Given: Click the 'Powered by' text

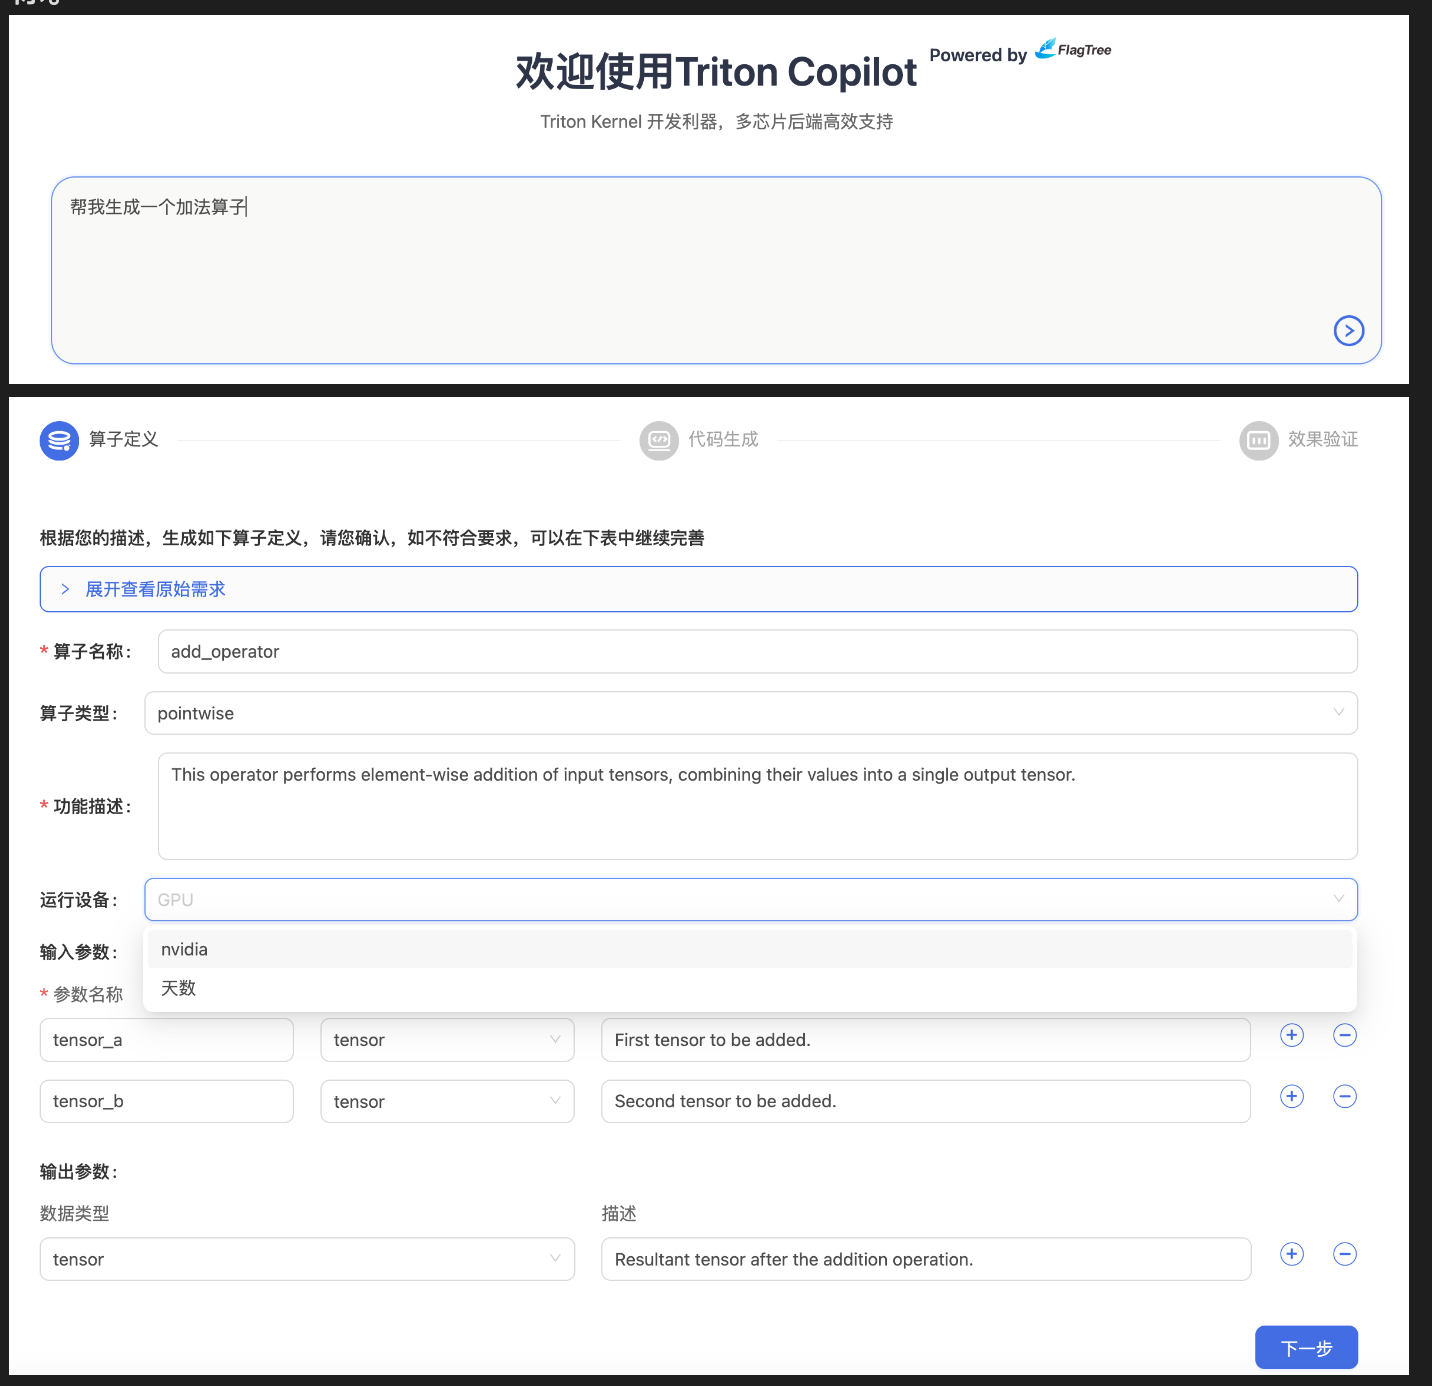Looking at the screenshot, I should coord(978,55).
